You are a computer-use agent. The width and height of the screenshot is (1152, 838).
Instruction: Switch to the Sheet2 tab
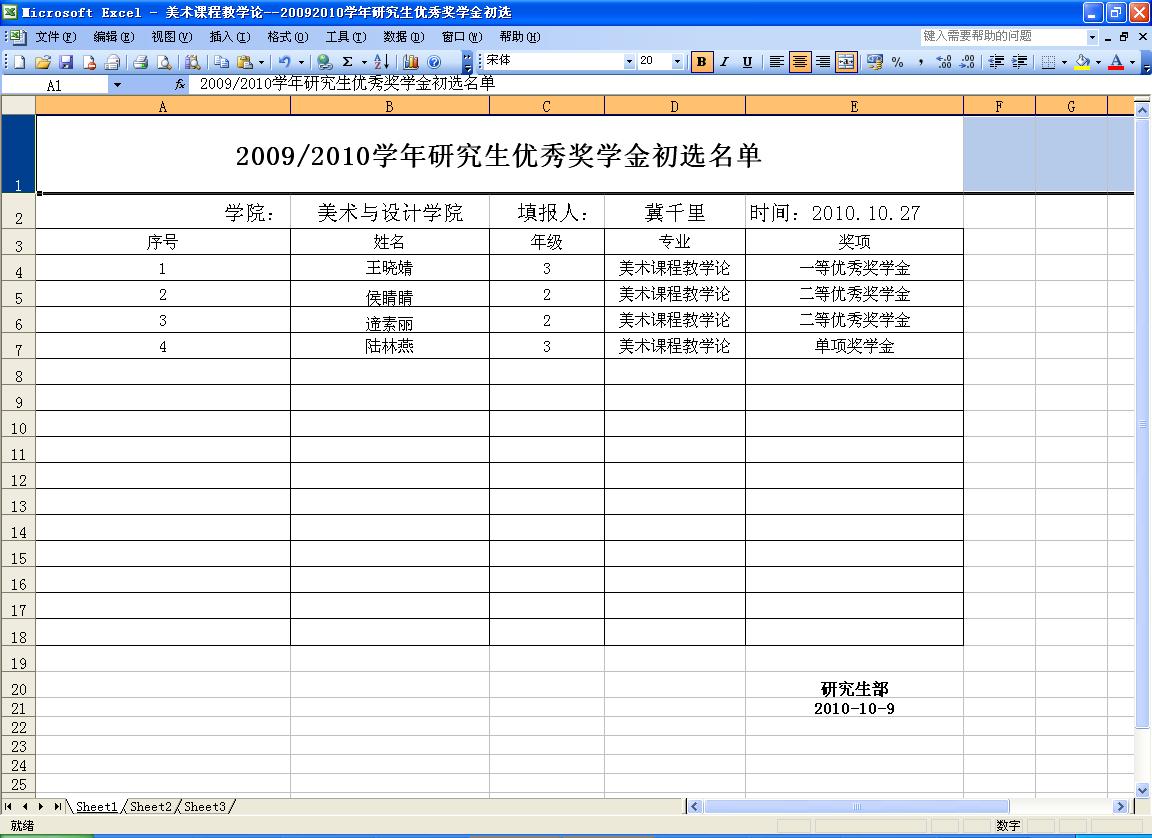pyautogui.click(x=151, y=806)
